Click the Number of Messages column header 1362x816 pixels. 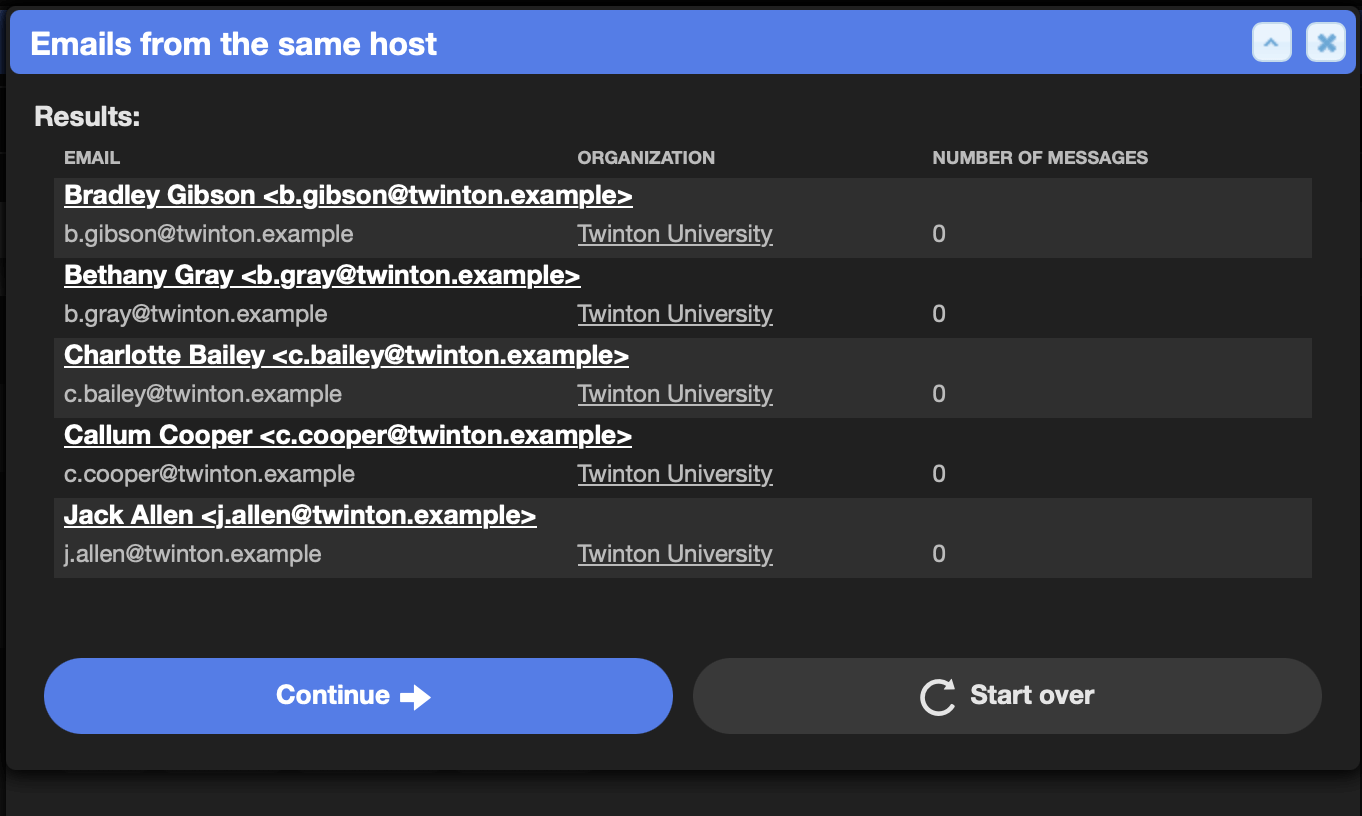click(x=1040, y=158)
